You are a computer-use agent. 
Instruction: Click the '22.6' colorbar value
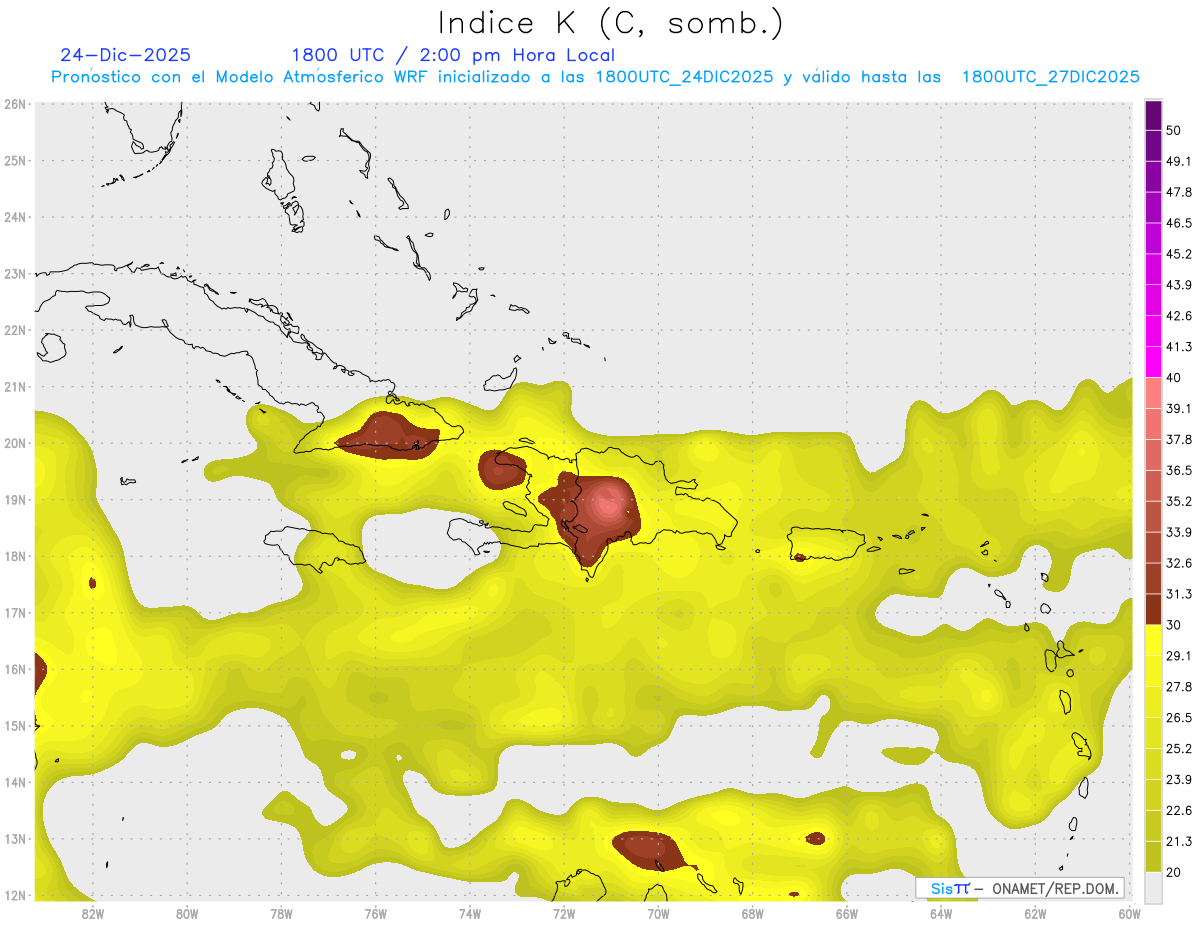click(1179, 810)
